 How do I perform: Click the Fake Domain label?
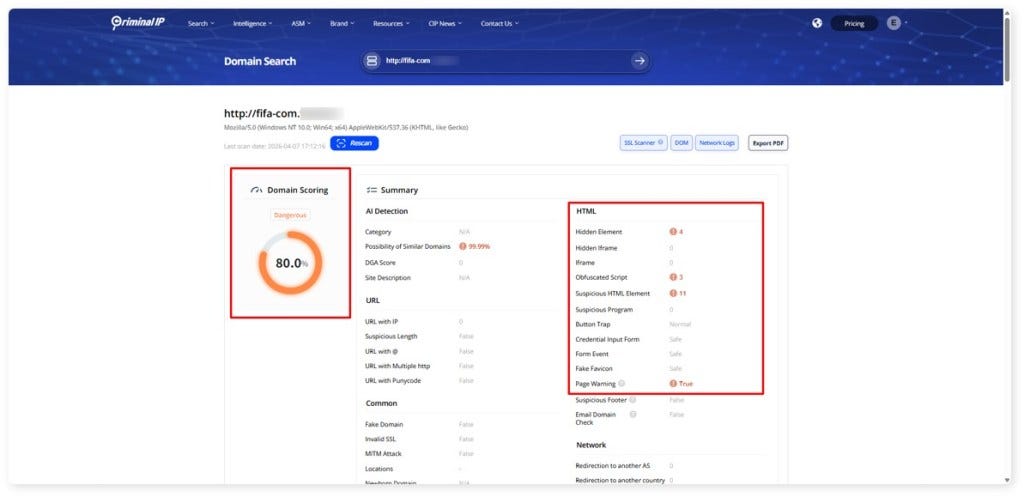click(x=384, y=425)
